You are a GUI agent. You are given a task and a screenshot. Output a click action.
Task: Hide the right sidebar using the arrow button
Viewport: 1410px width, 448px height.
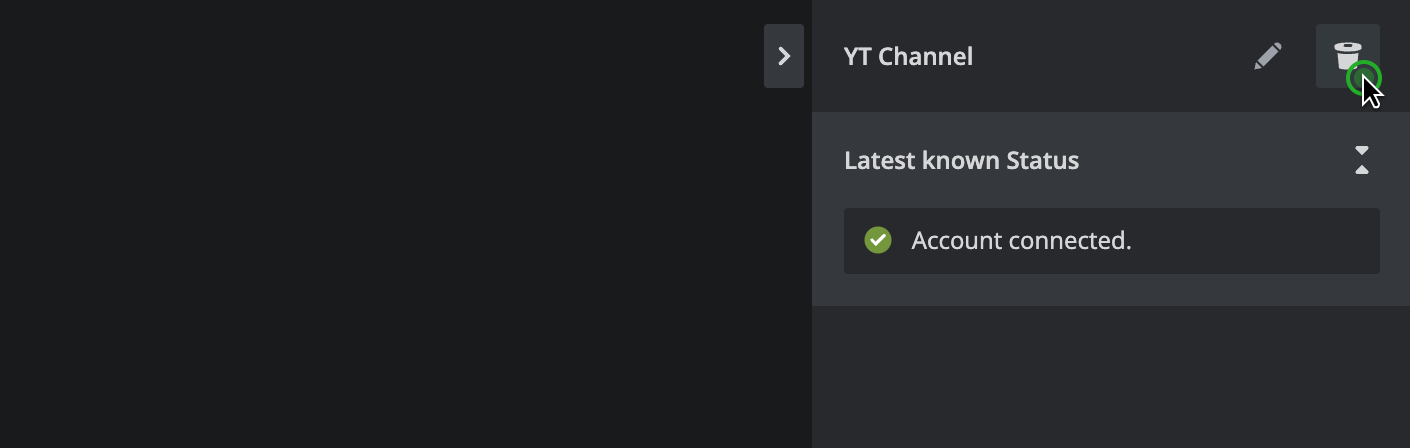[x=784, y=56]
